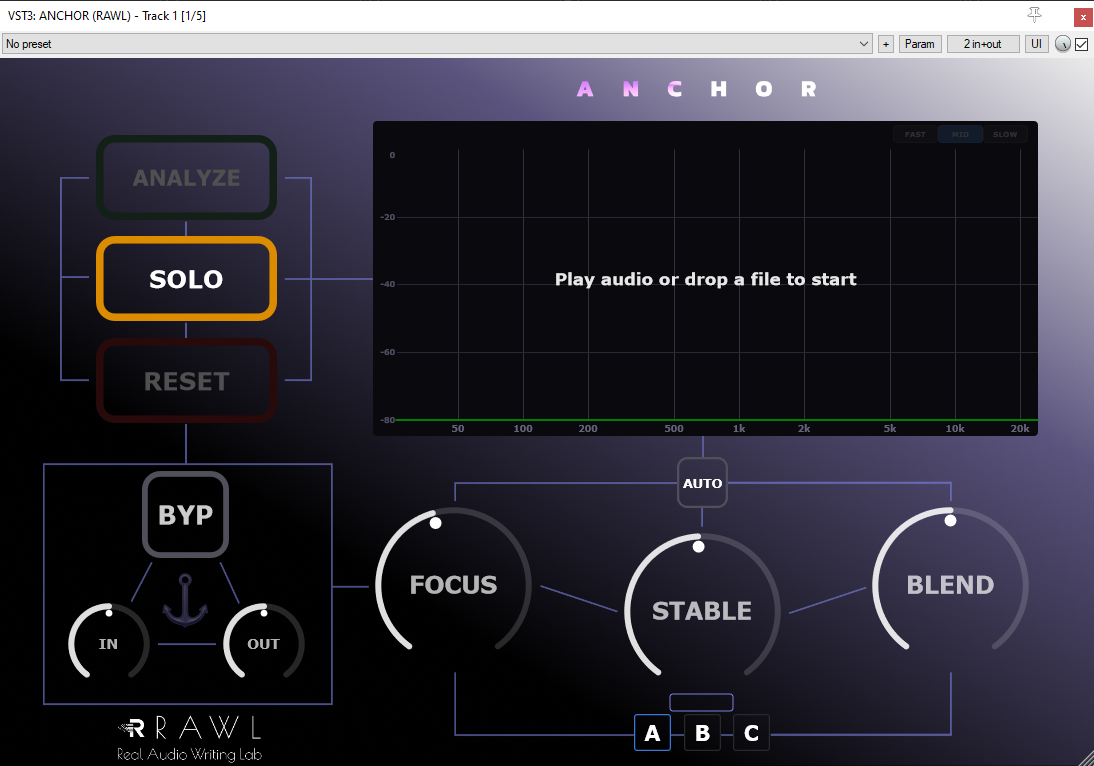
Task: Select MID analyzer speed
Action: pyautogui.click(x=960, y=134)
